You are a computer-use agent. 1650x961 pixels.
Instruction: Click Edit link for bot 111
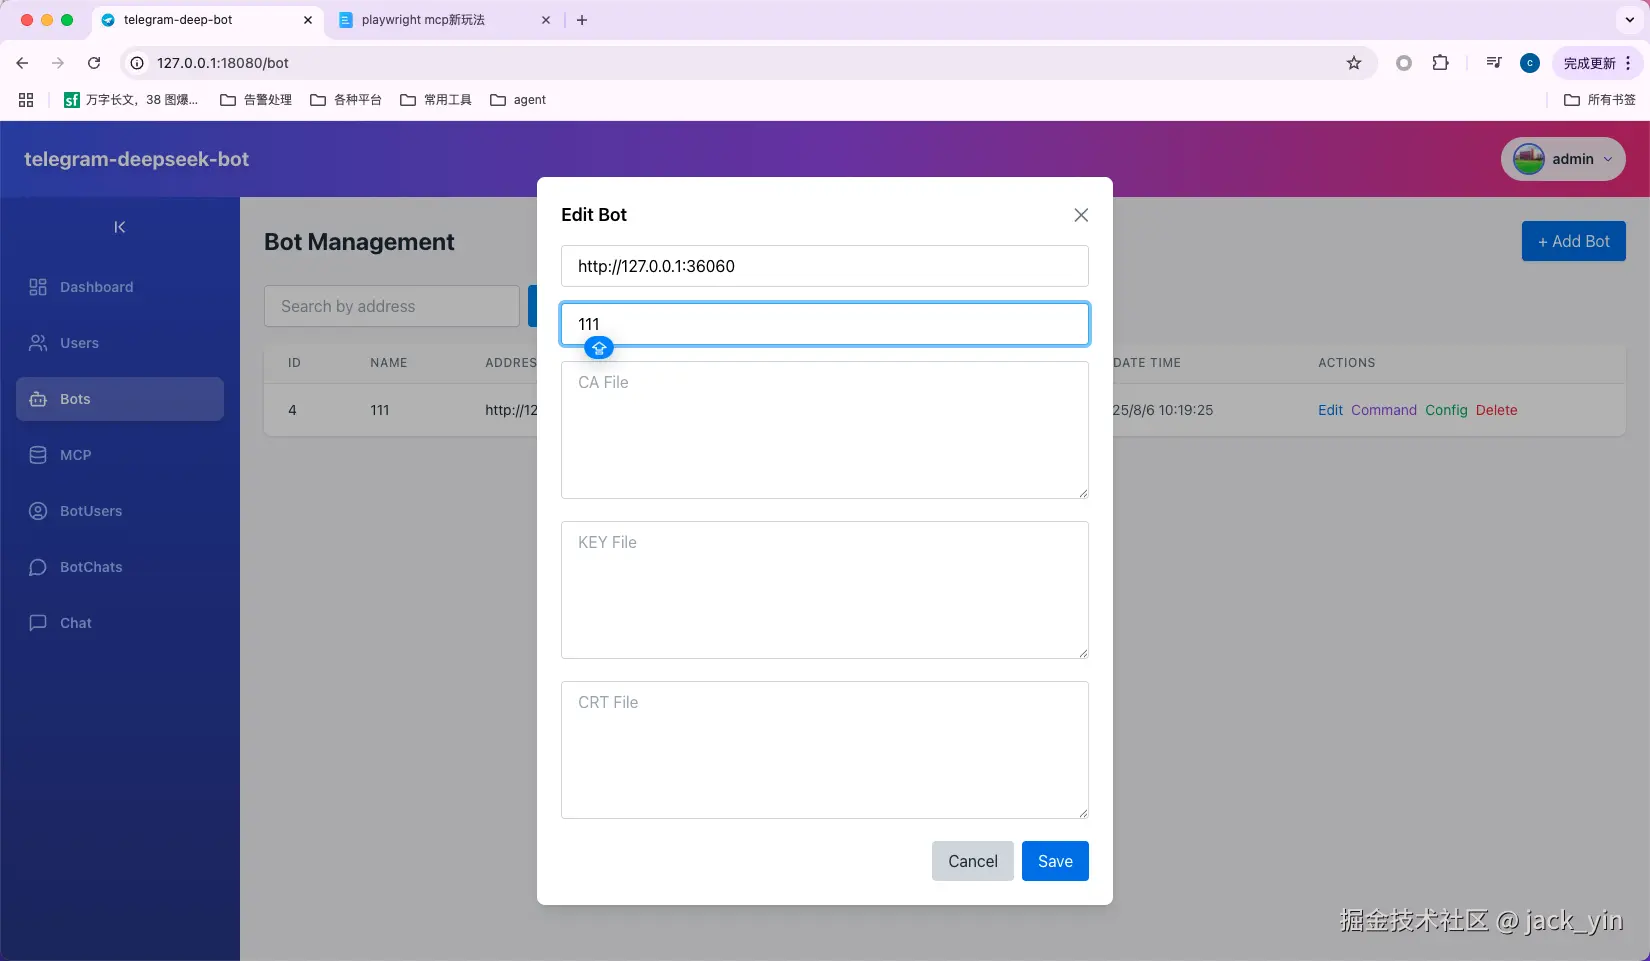pos(1330,410)
